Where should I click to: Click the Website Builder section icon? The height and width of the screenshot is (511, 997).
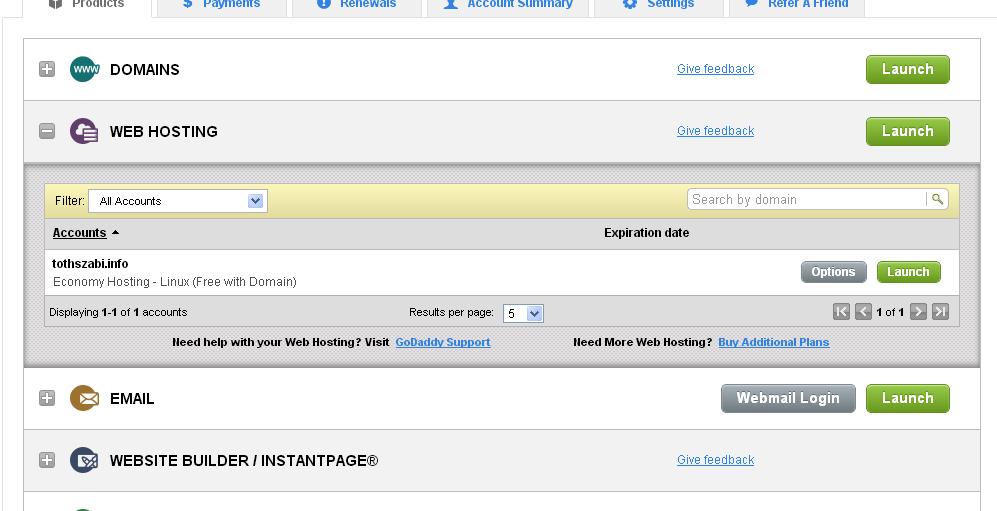pos(85,460)
